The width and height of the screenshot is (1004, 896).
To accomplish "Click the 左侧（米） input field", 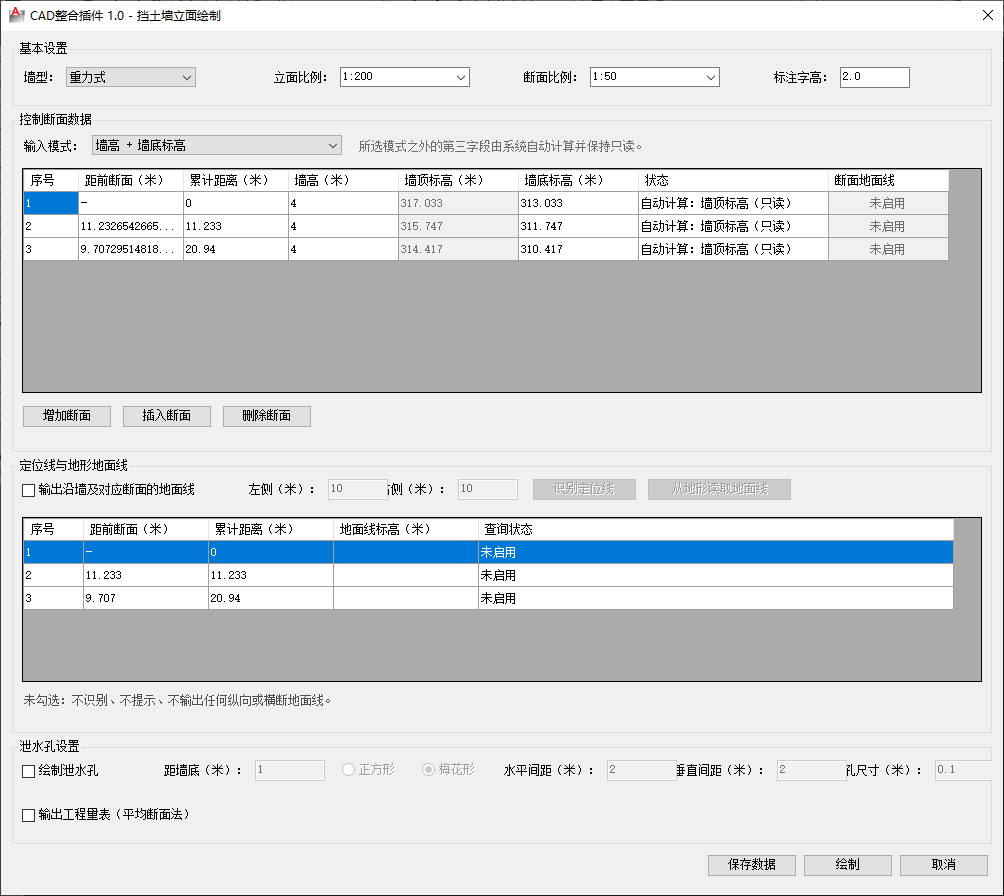I will (x=357, y=489).
